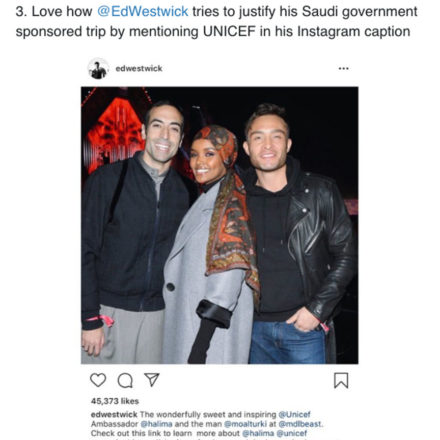The image size is (440, 440).
Task: Open the @Unicef mention in caption
Action: pyautogui.click(x=294, y=414)
